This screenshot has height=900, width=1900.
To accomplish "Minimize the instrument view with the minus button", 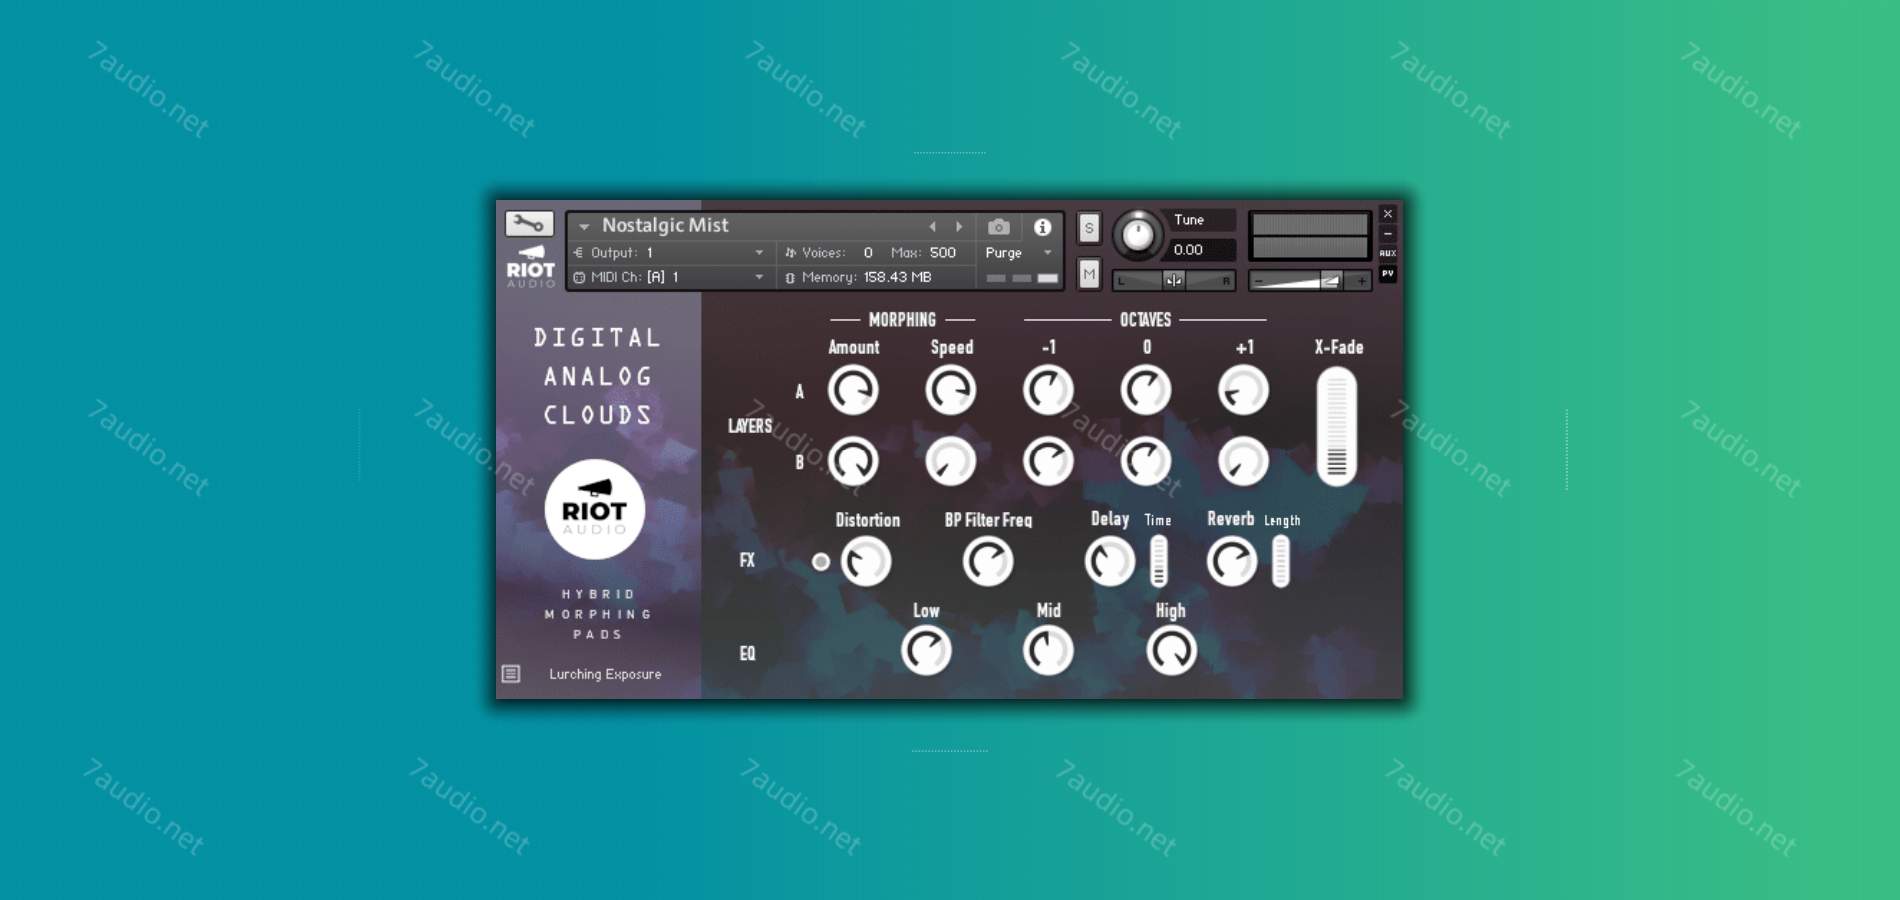I will 1388,234.
